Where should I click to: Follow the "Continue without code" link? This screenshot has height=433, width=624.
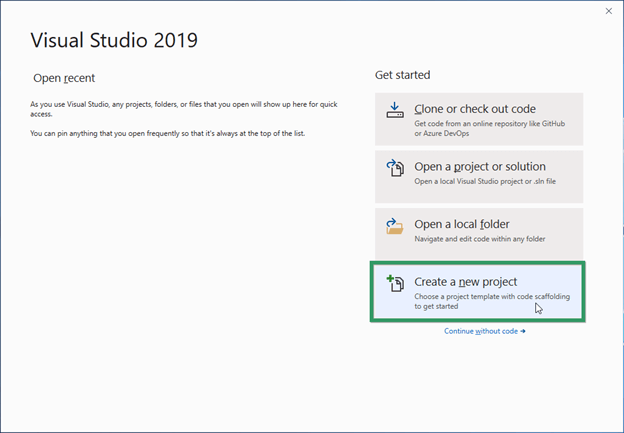click(x=480, y=331)
